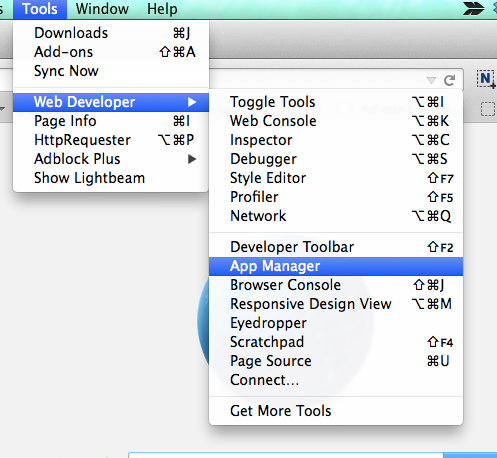Launch HttpRequester from the Tools menu
Image resolution: width=497 pixels, height=458 pixels.
[111, 140]
